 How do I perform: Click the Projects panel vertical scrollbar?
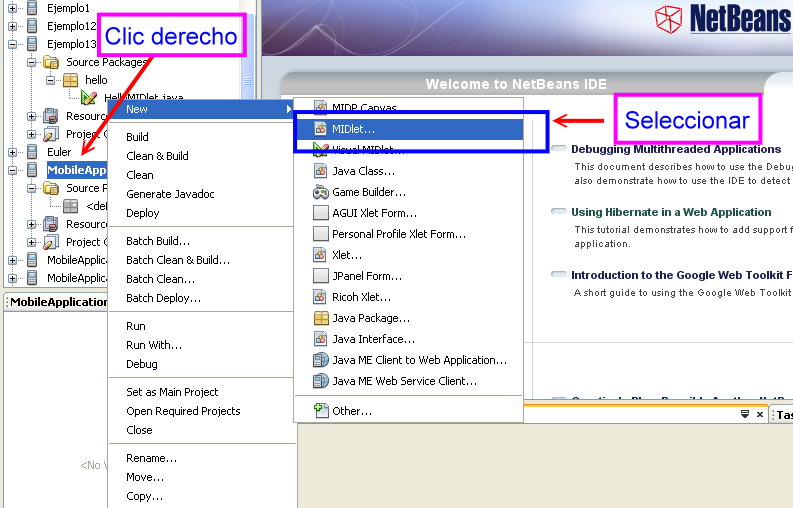point(247,57)
